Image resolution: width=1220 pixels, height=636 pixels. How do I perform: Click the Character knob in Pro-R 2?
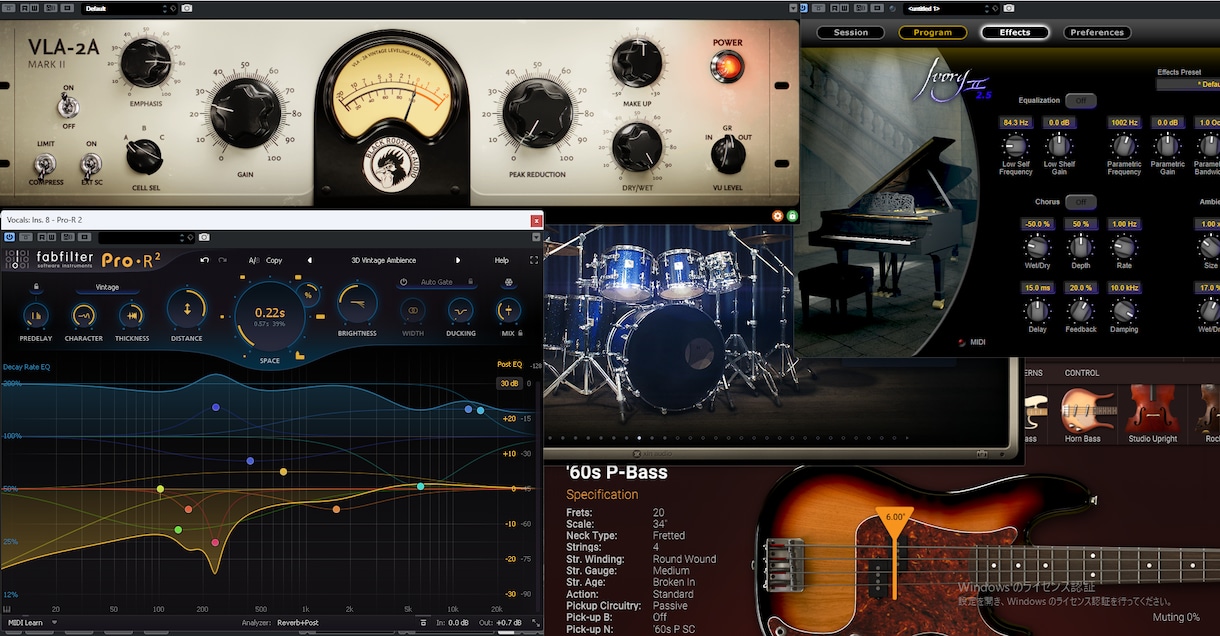[x=84, y=315]
